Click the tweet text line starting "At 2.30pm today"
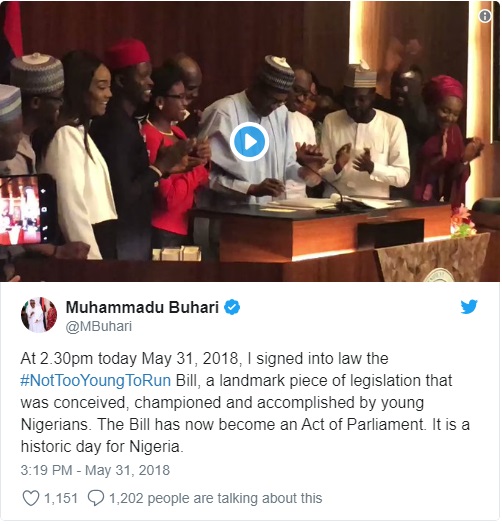Viewport: 502px width, 524px height. (x=204, y=359)
